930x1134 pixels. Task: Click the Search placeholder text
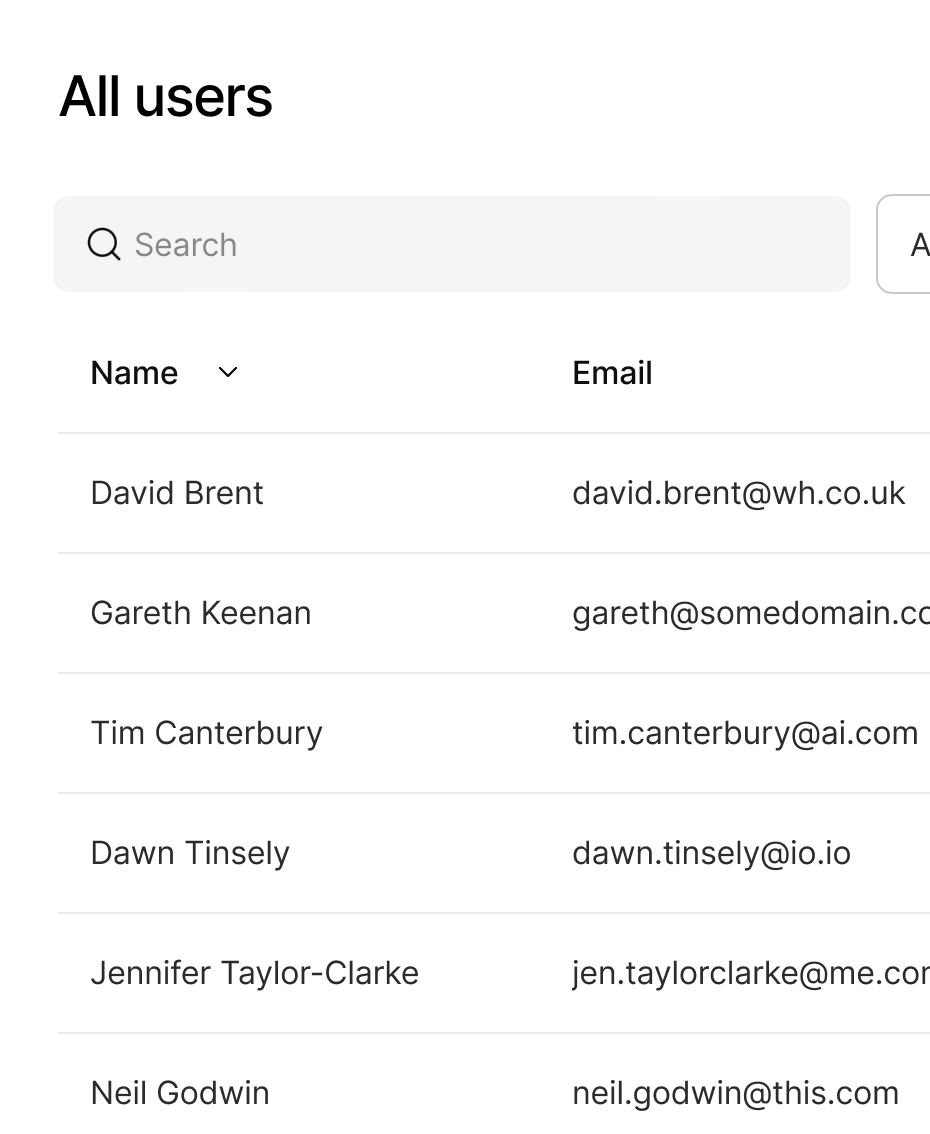pos(186,245)
